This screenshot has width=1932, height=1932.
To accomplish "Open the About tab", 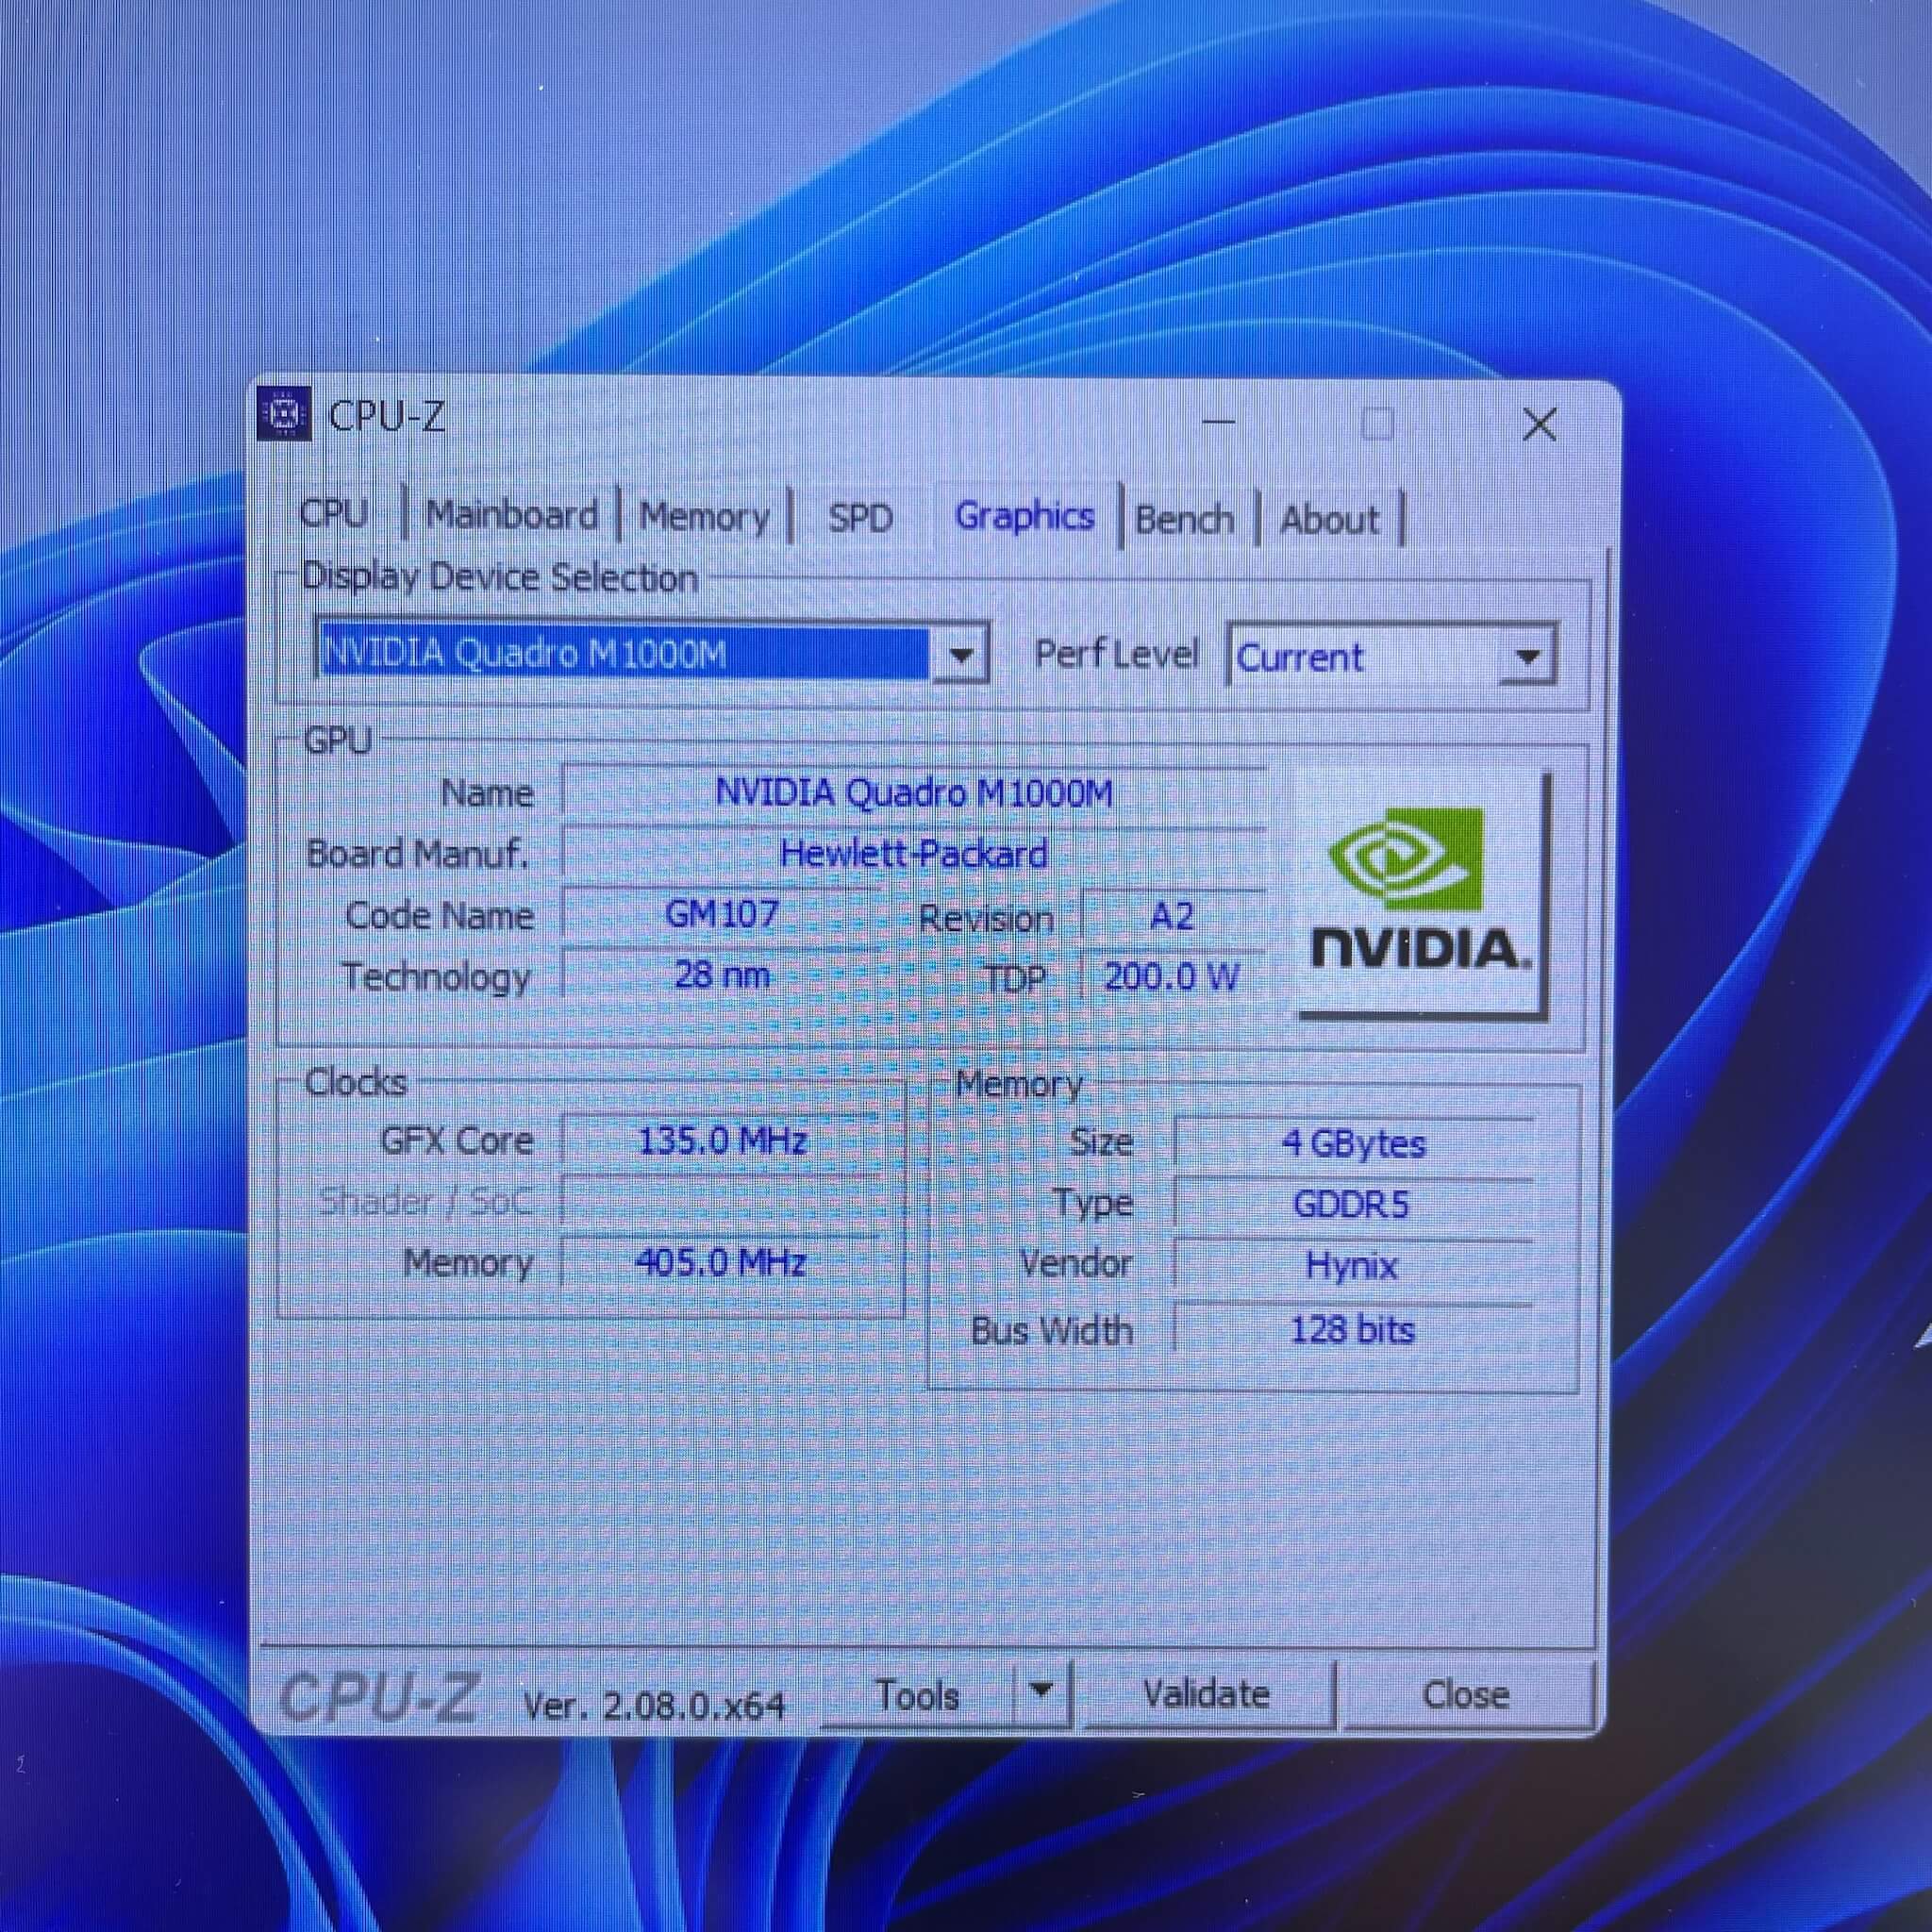I will pyautogui.click(x=1329, y=520).
